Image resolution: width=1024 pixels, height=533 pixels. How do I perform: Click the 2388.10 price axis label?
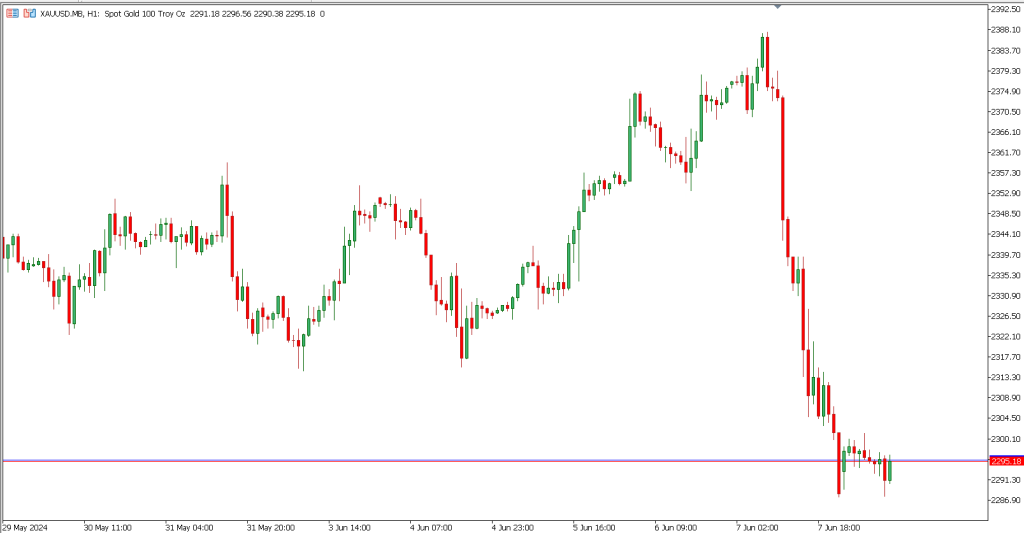[1007, 29]
